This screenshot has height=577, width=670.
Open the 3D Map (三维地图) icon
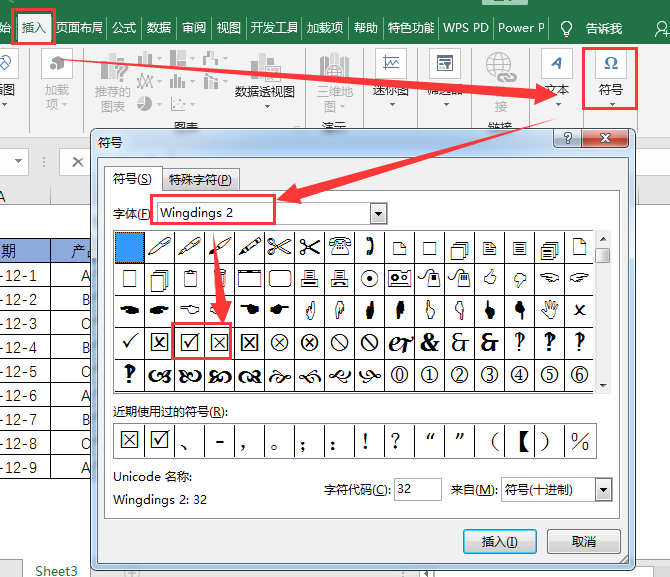click(335, 65)
